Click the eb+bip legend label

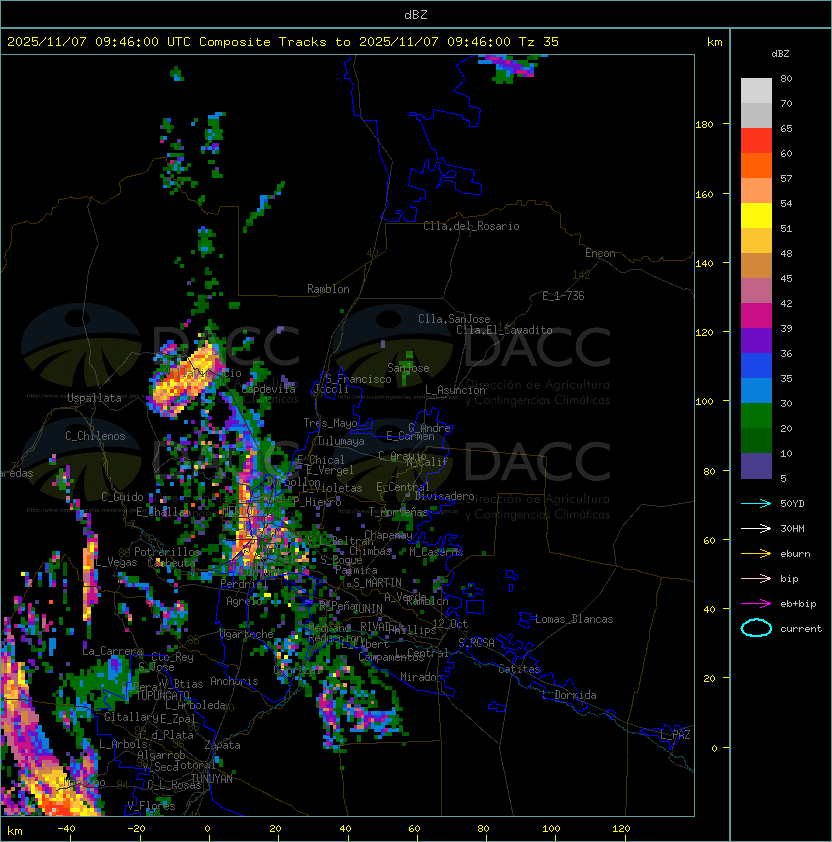(798, 604)
